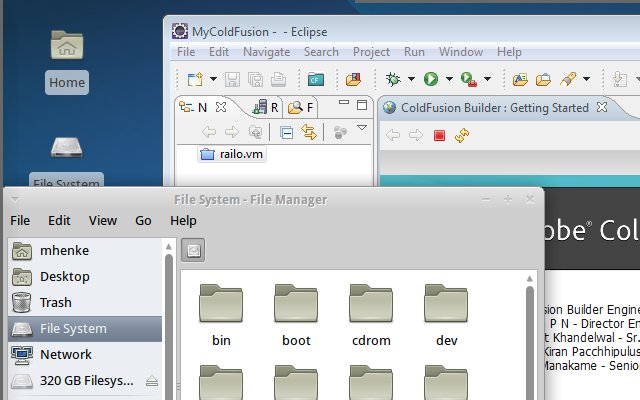Switch to the F file search tab
640x400 pixels.
(300, 107)
